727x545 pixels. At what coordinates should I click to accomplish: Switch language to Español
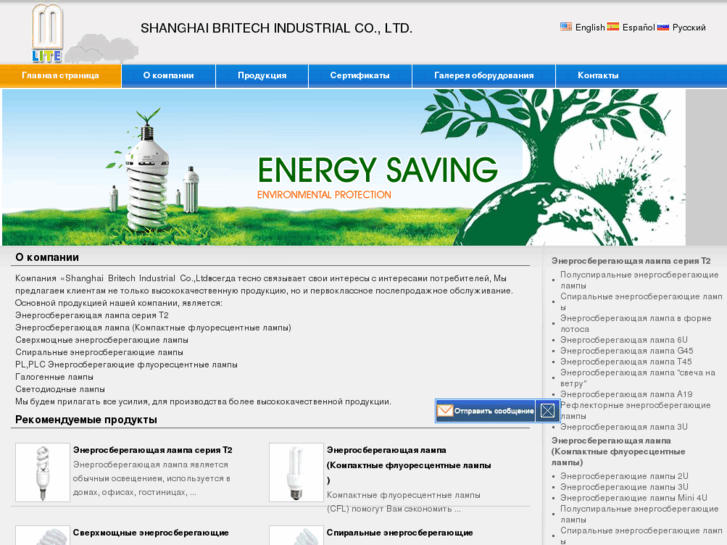point(638,27)
